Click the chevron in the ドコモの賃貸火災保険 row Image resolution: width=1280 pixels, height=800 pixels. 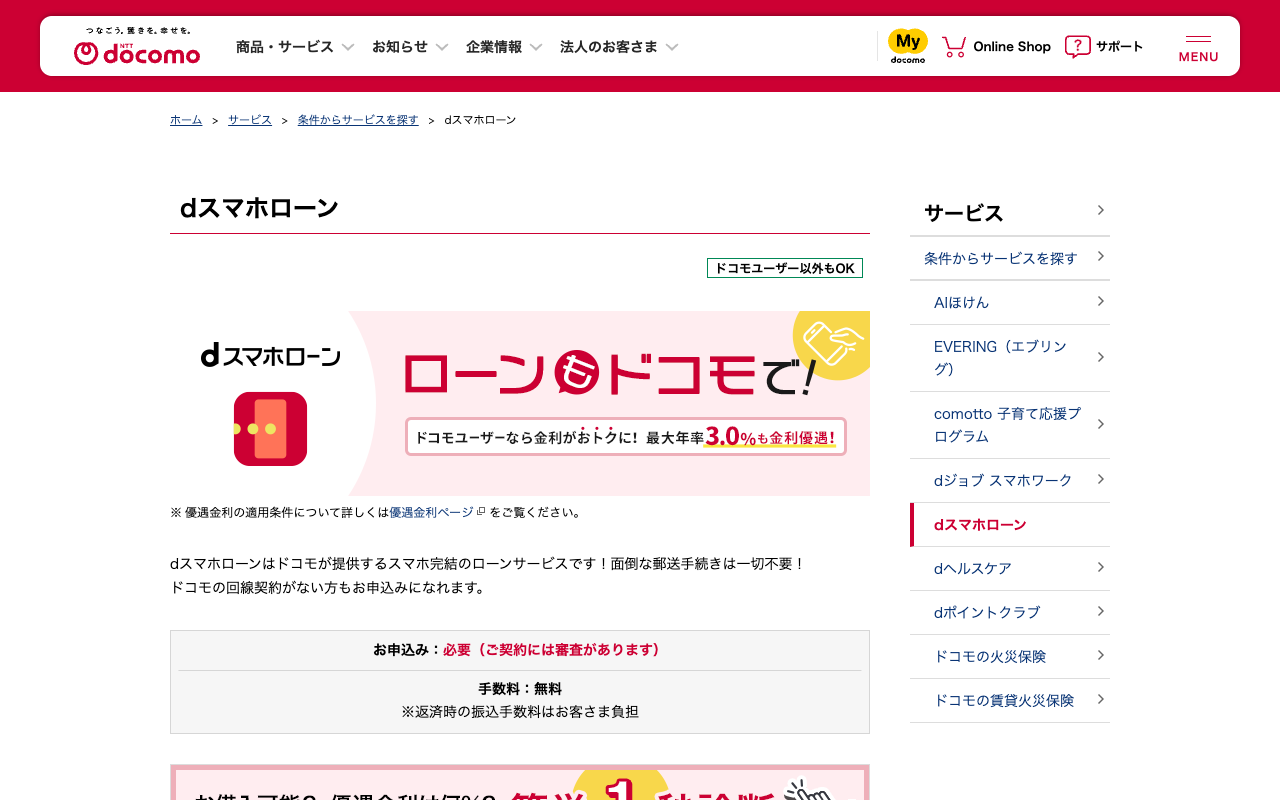point(1100,699)
